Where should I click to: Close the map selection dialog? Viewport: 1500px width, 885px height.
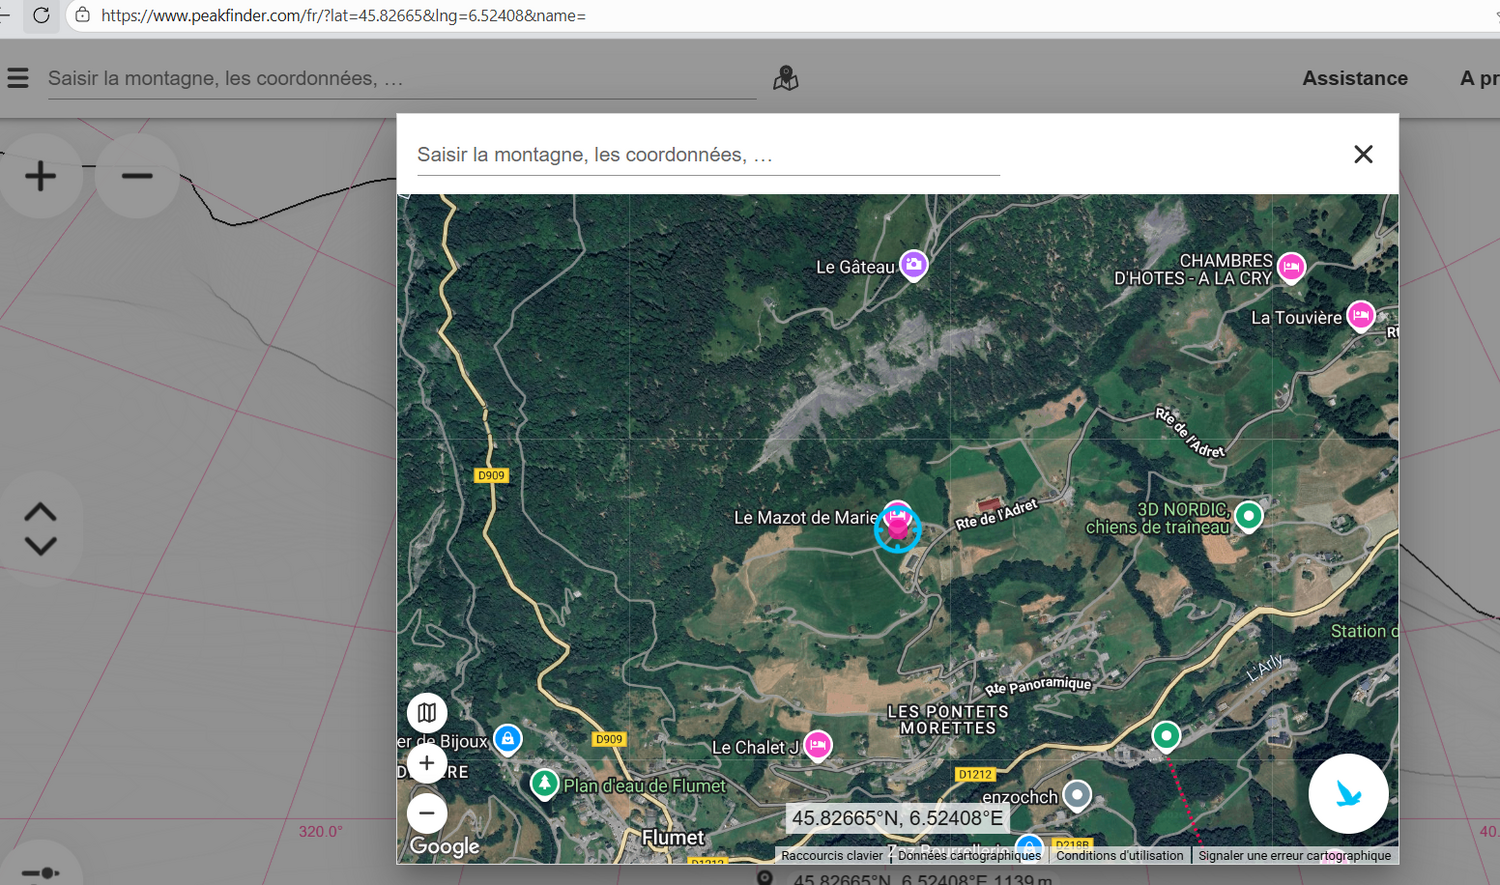coord(1363,154)
